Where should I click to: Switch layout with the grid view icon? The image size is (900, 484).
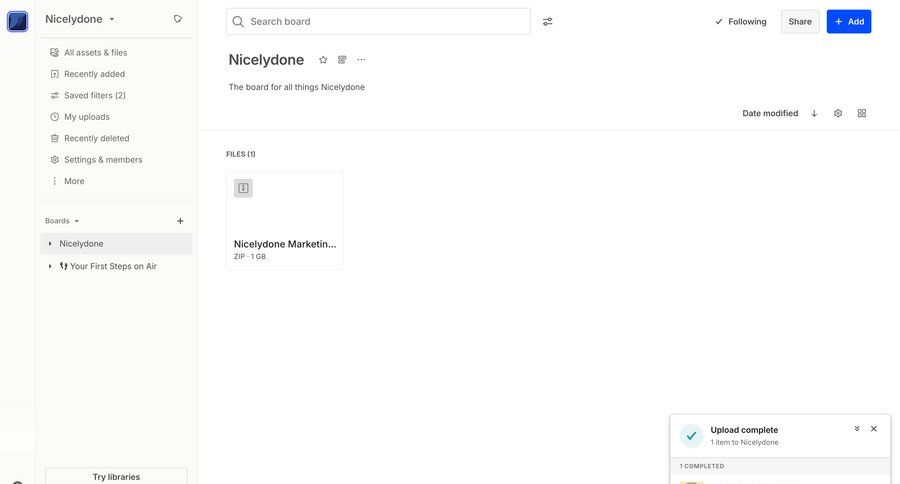862,113
